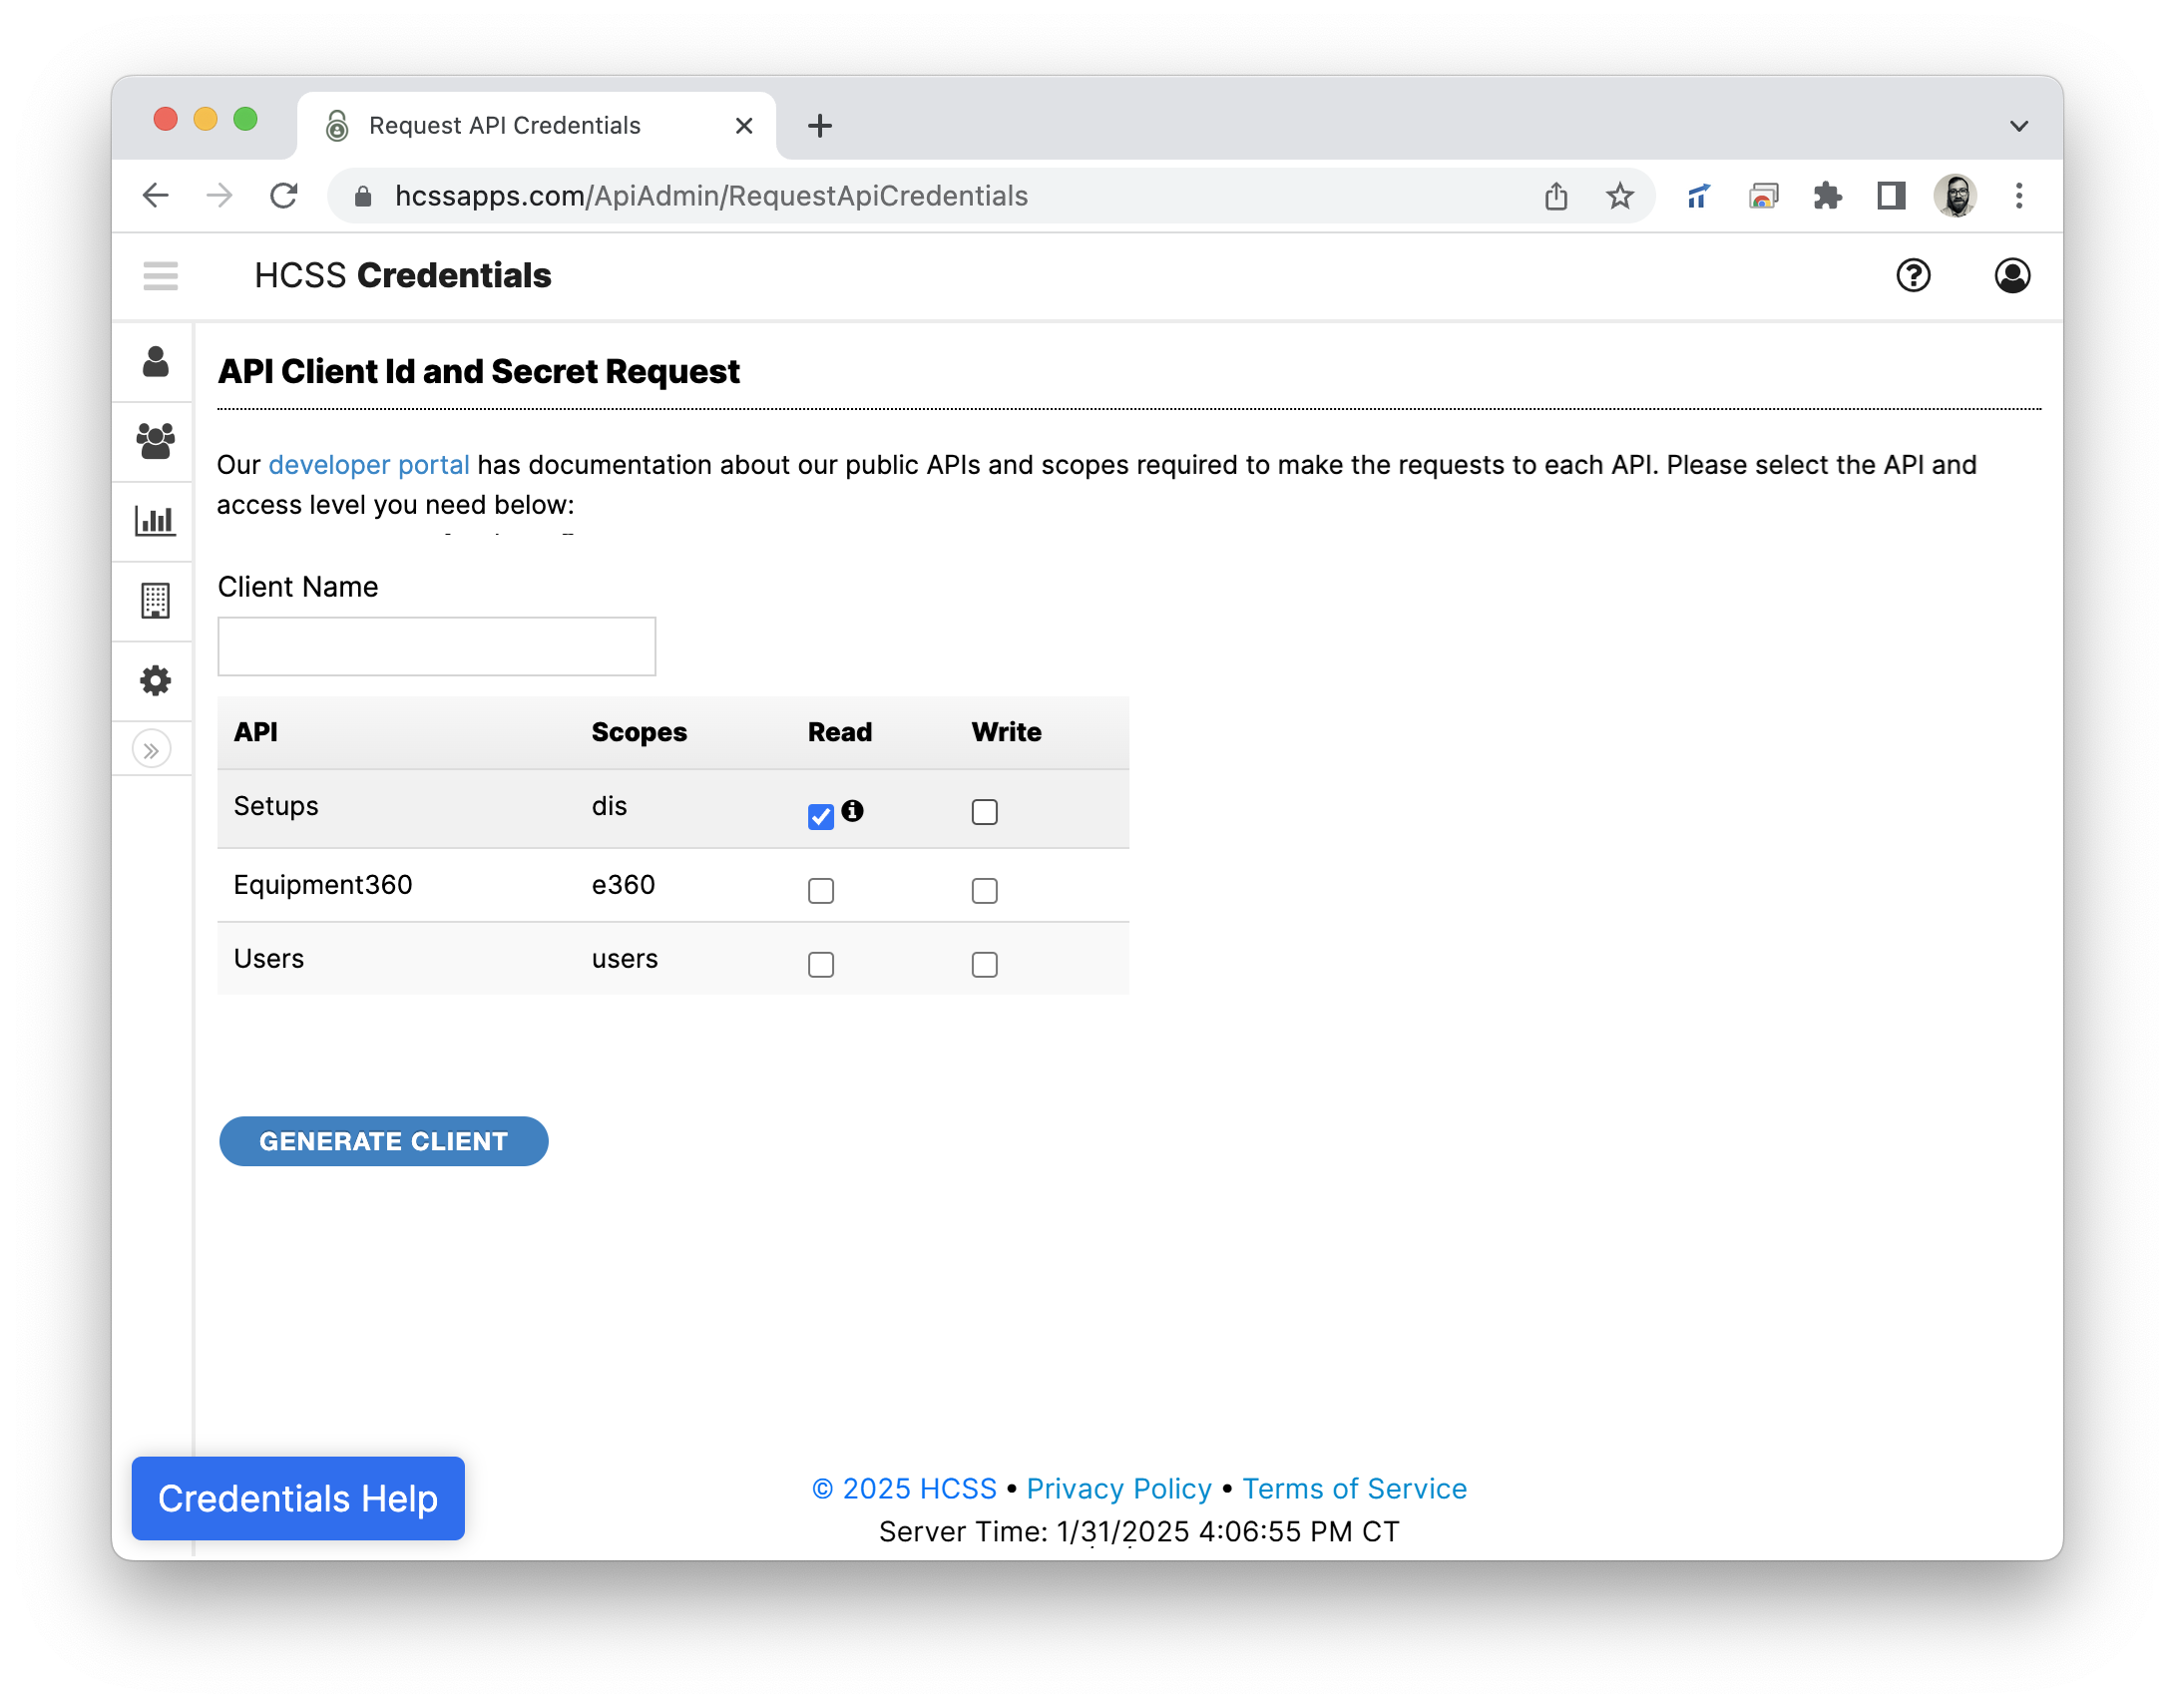Screen dimensions: 2175x1708
Task: Open the building company sidebar icon
Action: click(x=155, y=601)
